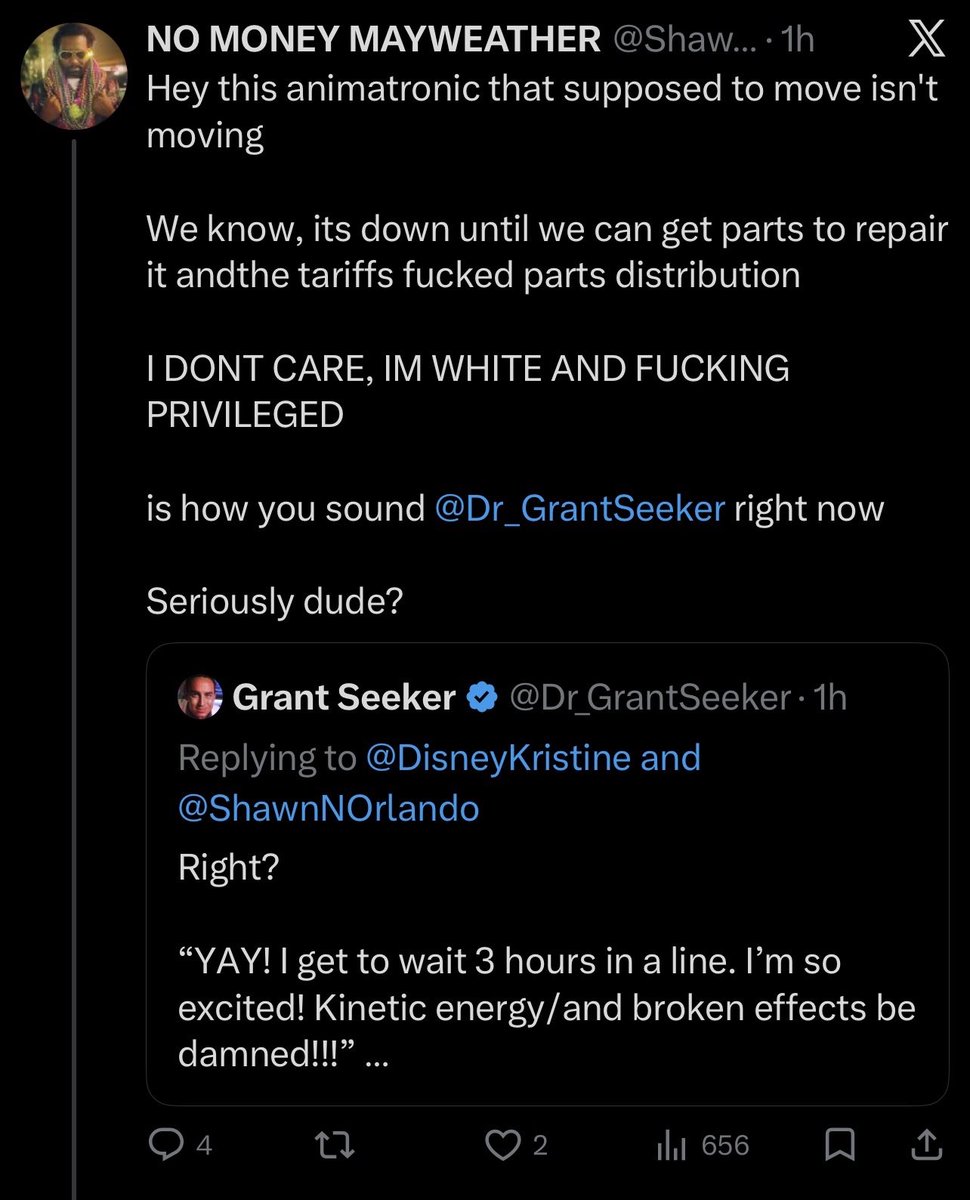
Task: Open view analytics bar chart icon
Action: click(x=669, y=1145)
